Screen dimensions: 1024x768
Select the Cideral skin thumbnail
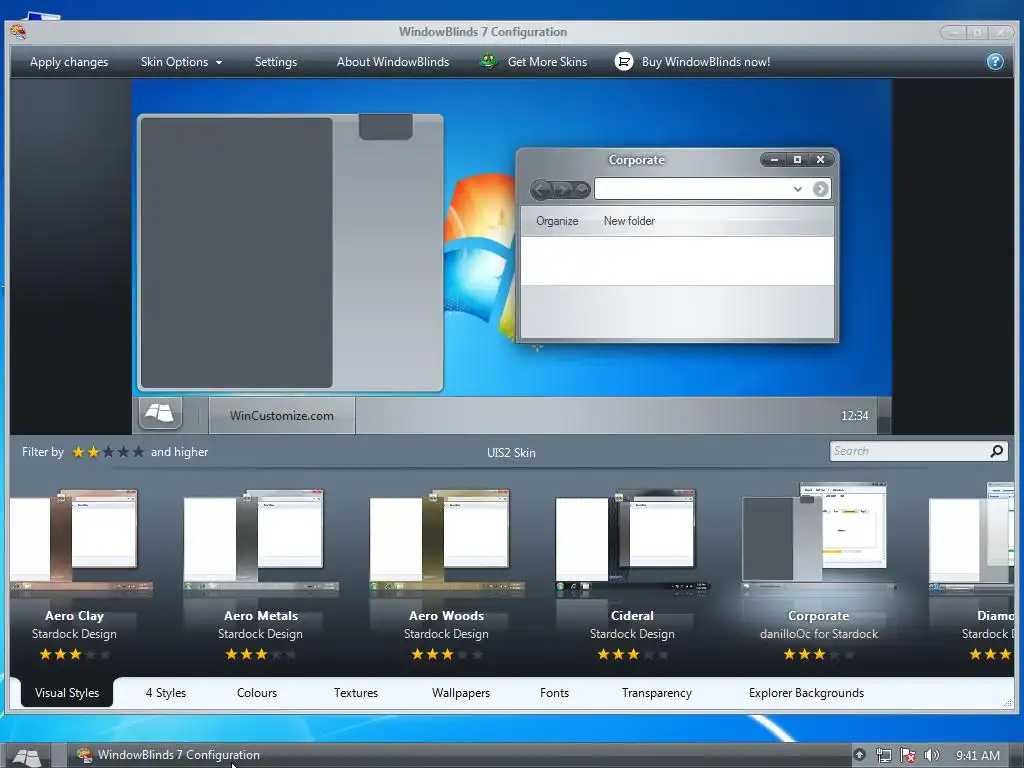coord(632,542)
